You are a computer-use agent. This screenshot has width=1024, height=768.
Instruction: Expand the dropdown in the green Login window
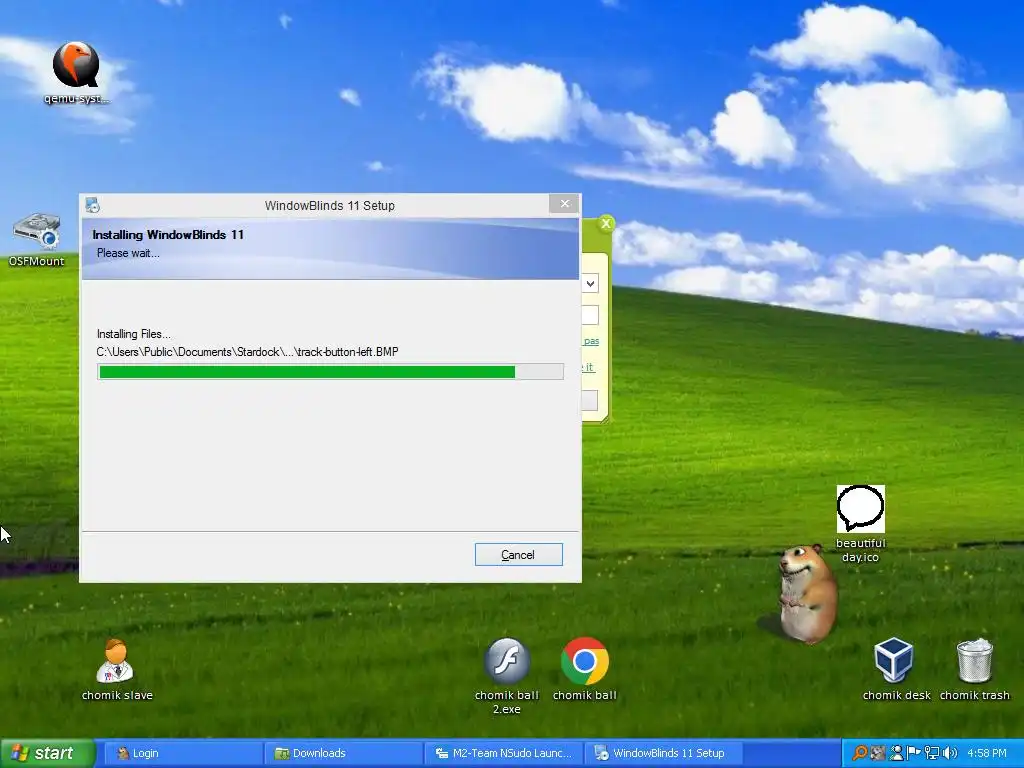pyautogui.click(x=590, y=283)
